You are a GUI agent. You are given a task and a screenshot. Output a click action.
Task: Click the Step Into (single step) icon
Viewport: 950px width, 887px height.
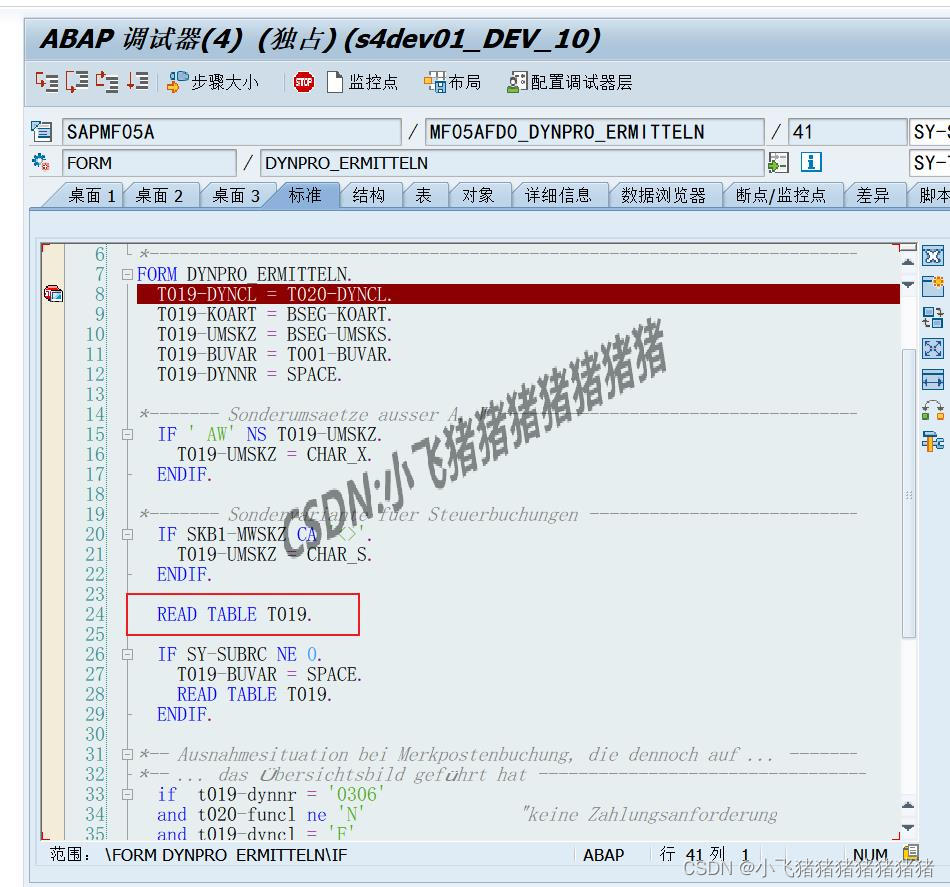pyautogui.click(x=47, y=81)
